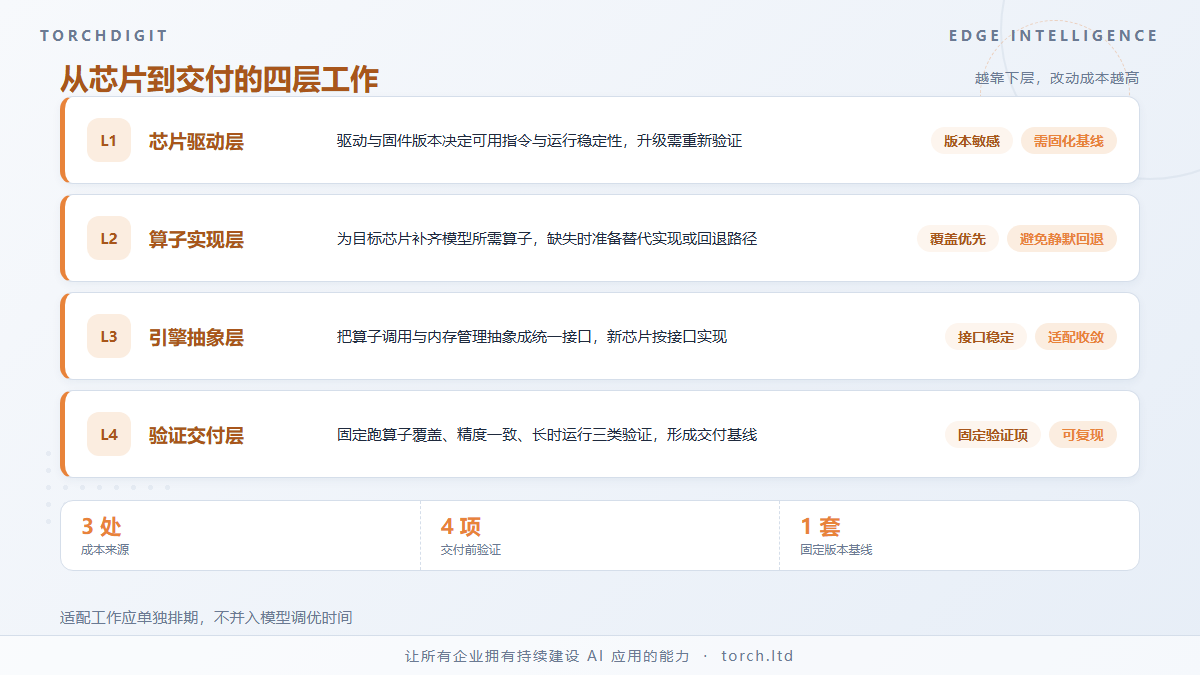The width and height of the screenshot is (1200, 675).
Task: Click the slide title 从芯片到交付的四层工作
Action: (219, 79)
